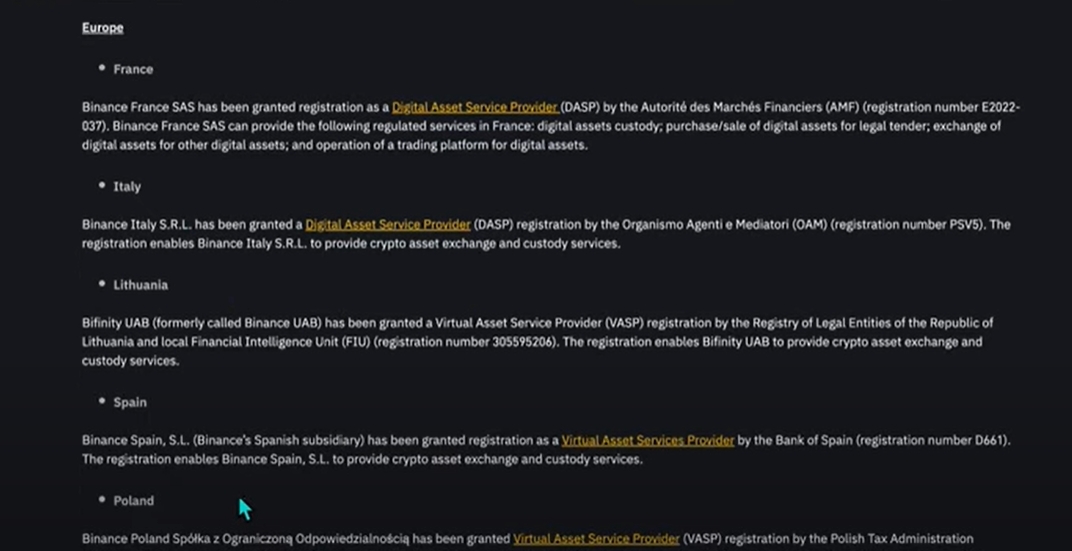Click the bullet point beside Spain
The width and height of the screenshot is (1072, 551).
pyautogui.click(x=102, y=401)
